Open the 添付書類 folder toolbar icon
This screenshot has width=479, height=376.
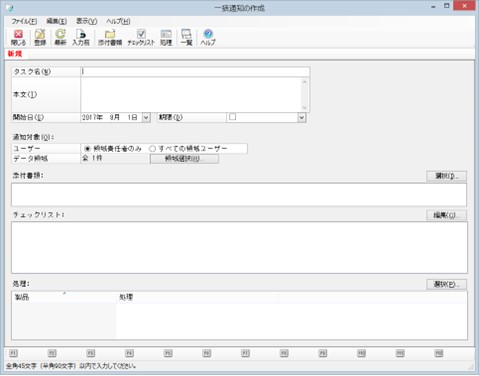coord(110,37)
